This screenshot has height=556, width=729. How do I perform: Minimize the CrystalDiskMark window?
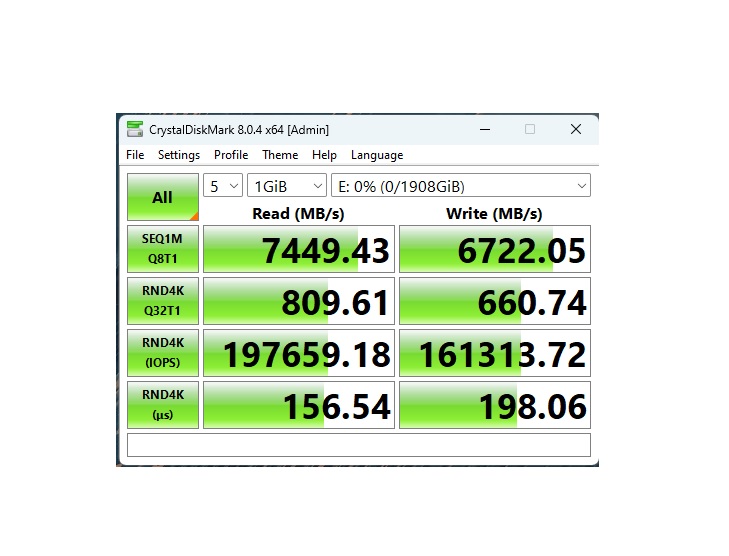click(x=485, y=129)
